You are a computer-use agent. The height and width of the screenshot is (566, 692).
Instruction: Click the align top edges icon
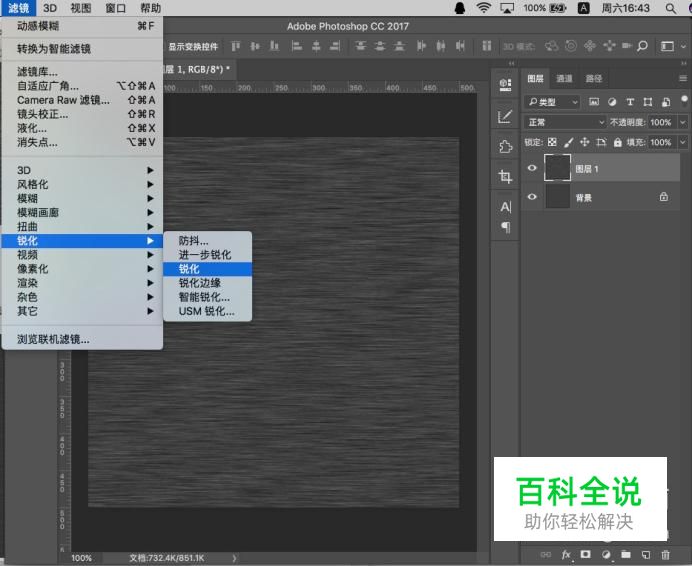(x=236, y=46)
